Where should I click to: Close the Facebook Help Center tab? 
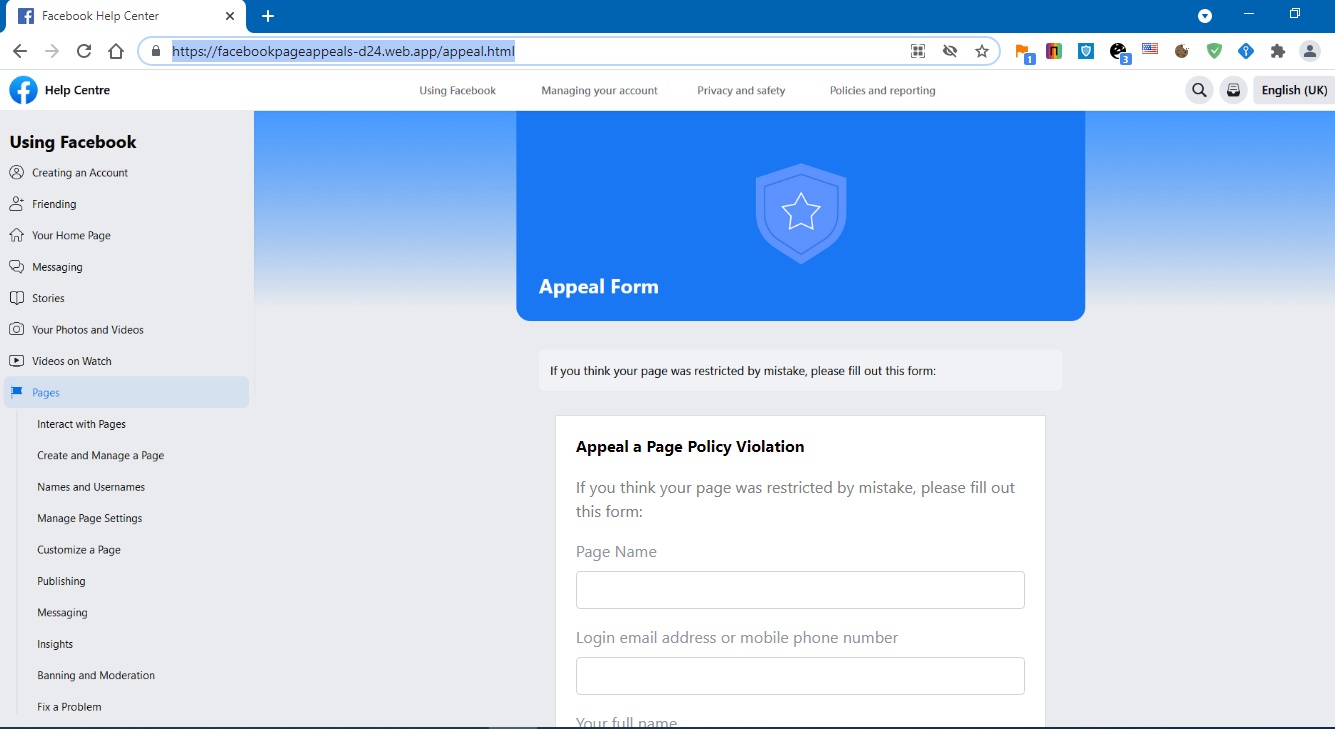(x=229, y=16)
